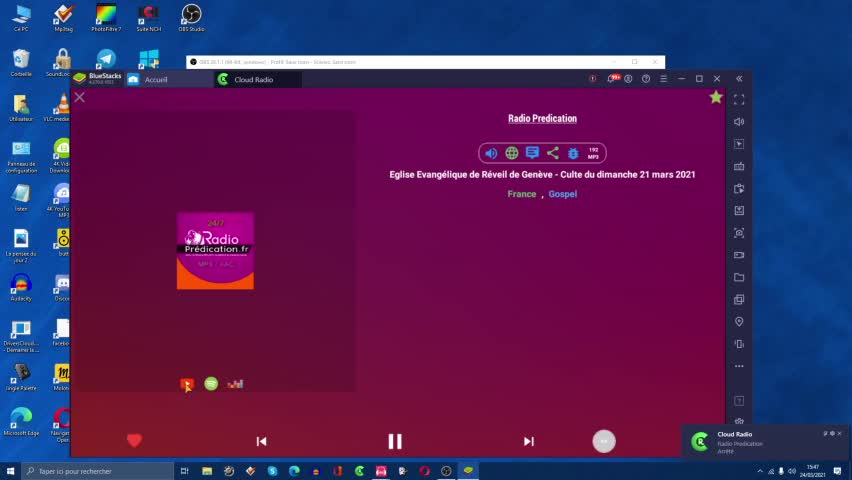Take a BlueStacks screenshot
The image size is (852, 480).
739,233
